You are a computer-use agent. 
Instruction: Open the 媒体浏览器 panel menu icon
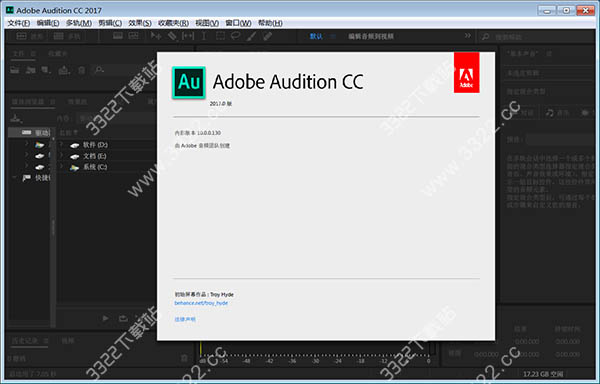53,101
